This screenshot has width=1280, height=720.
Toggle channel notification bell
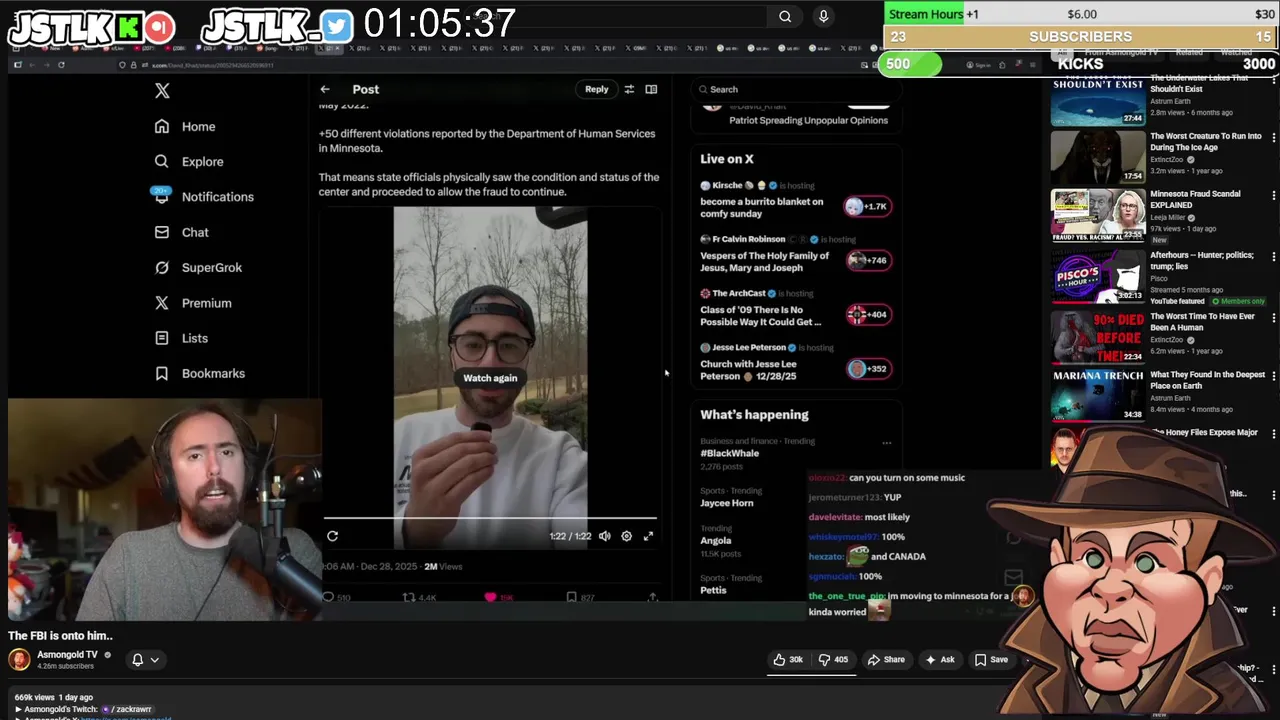point(138,660)
